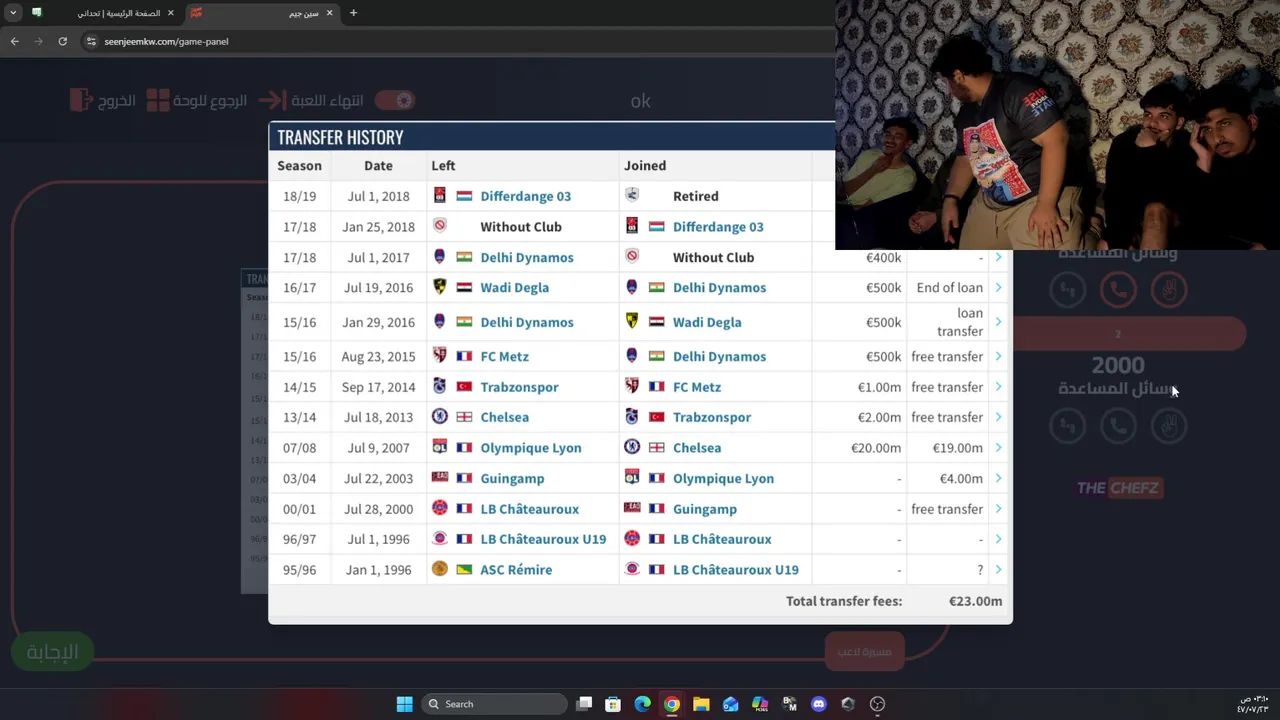Expand the Jul 22, 2003 transfer row arrow

point(998,478)
